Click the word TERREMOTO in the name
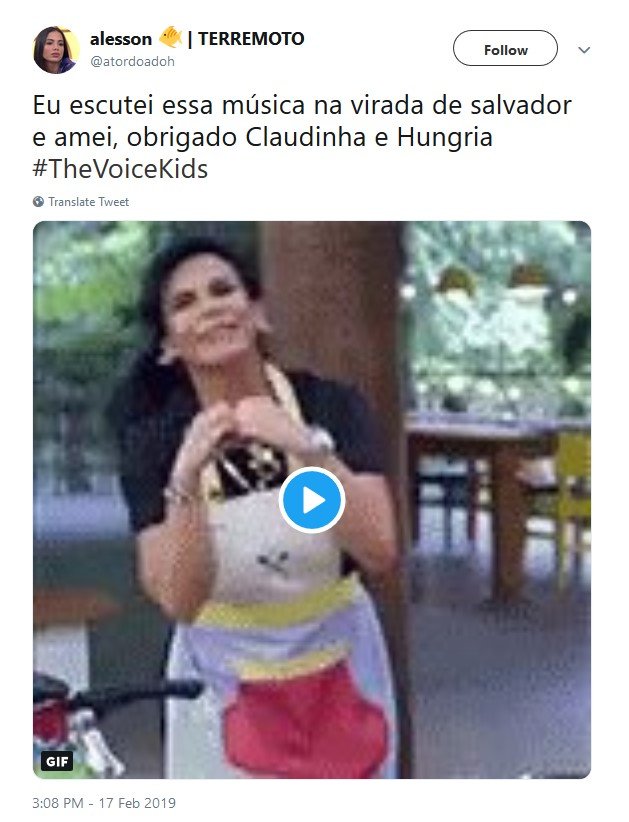The height and width of the screenshot is (822, 629). tap(251, 38)
